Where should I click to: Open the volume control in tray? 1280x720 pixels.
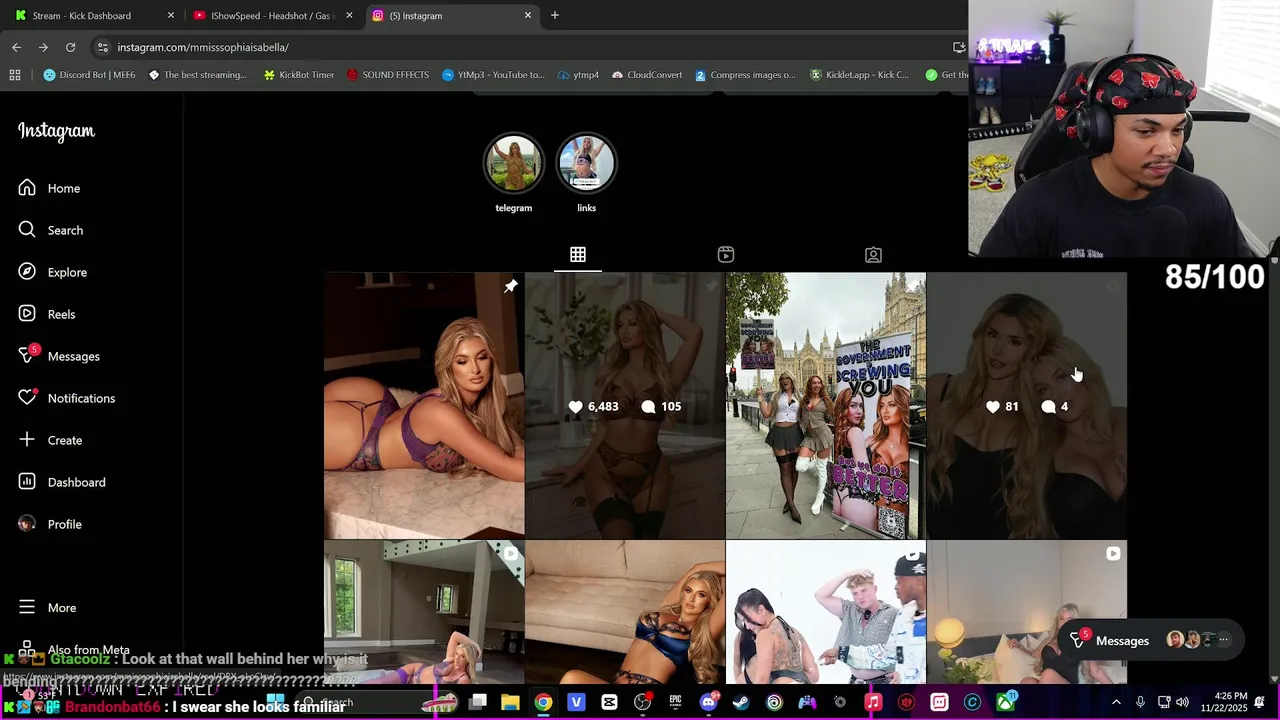1183,702
